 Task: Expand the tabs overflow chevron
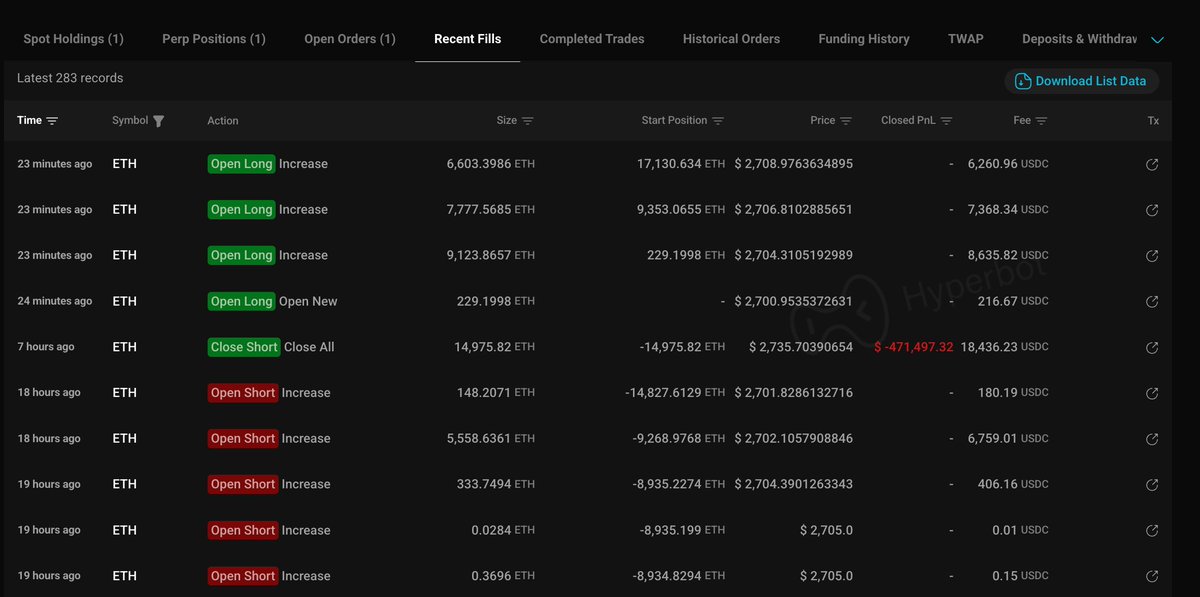tap(1157, 40)
